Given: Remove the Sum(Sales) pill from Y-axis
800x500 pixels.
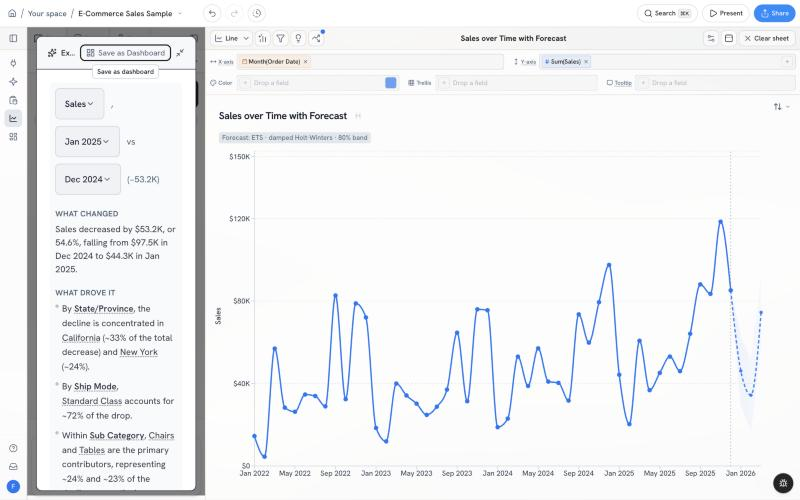Looking at the screenshot, I should (586, 62).
